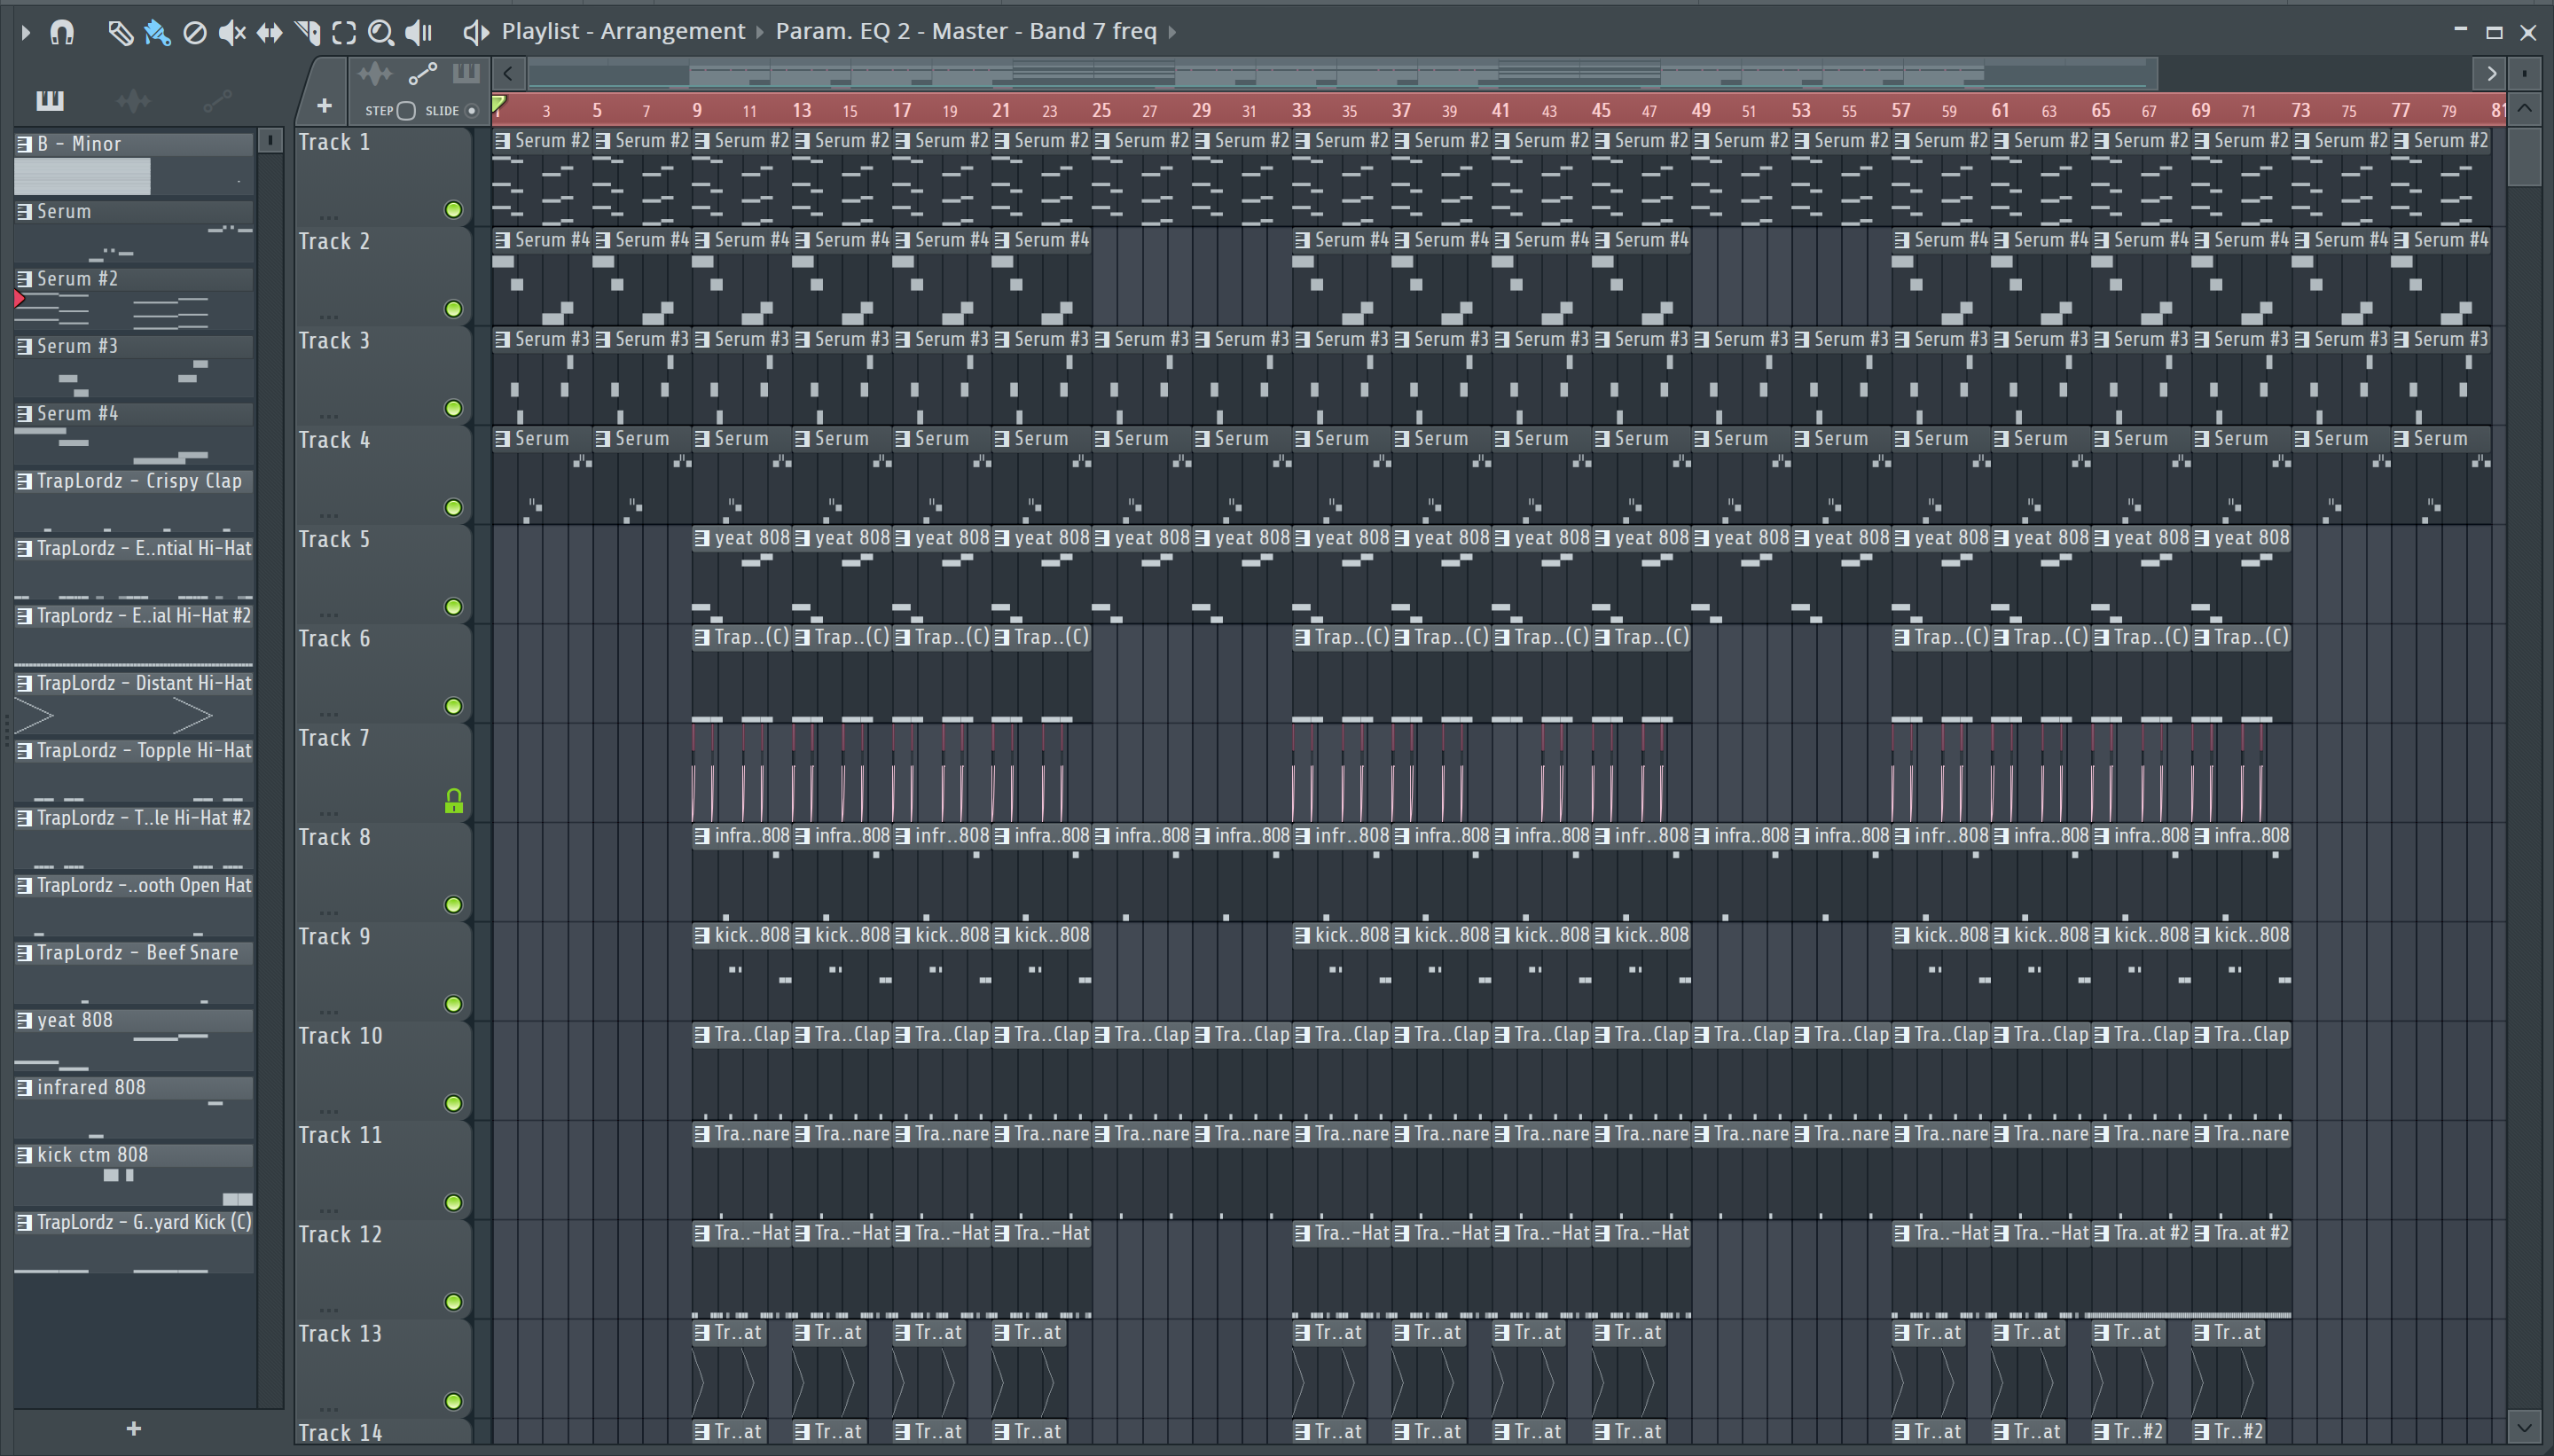Select the Delete tool
Image resolution: width=2554 pixels, height=1456 pixels.
(195, 32)
